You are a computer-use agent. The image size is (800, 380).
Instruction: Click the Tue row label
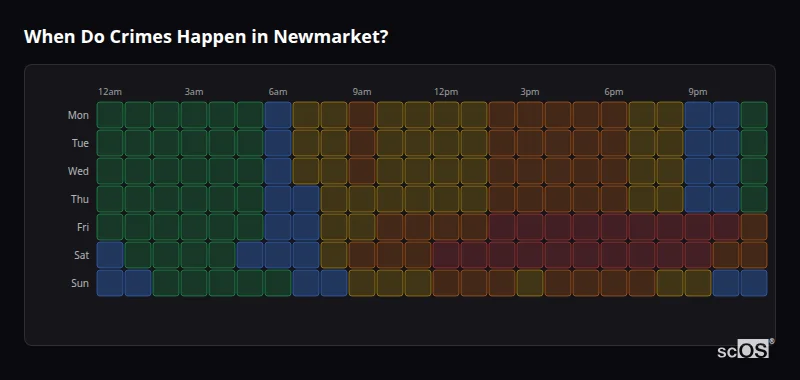pos(80,143)
